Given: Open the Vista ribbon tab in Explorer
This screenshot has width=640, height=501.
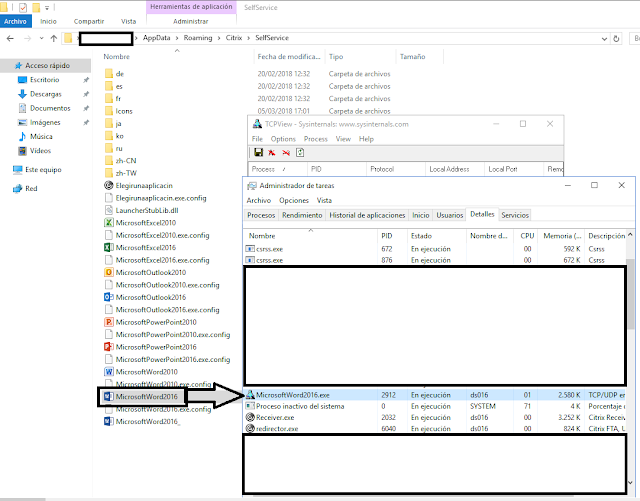Looking at the screenshot, I should point(129,21).
